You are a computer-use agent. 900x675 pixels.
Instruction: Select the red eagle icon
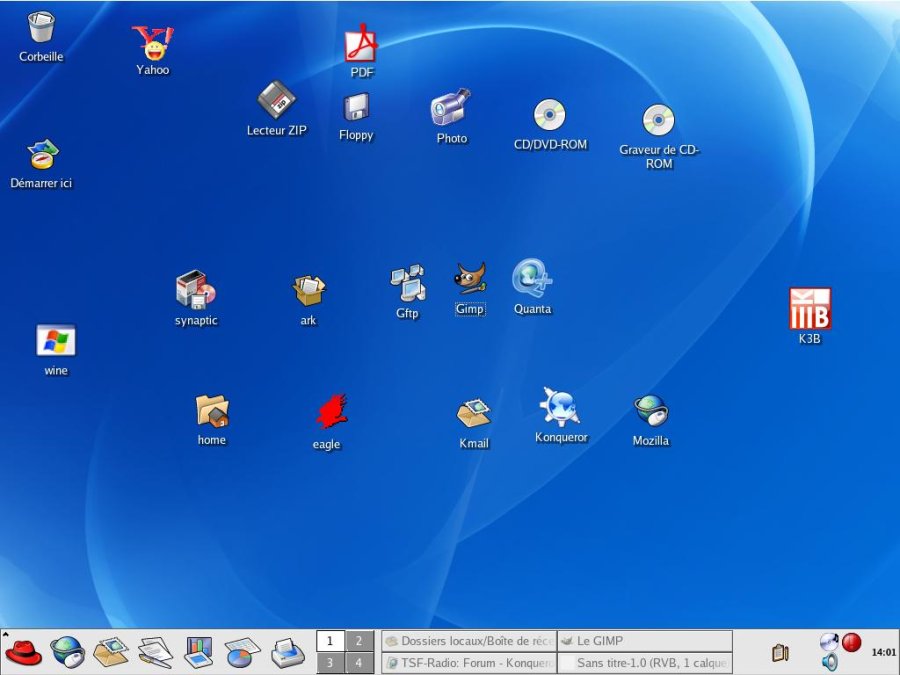coord(332,412)
